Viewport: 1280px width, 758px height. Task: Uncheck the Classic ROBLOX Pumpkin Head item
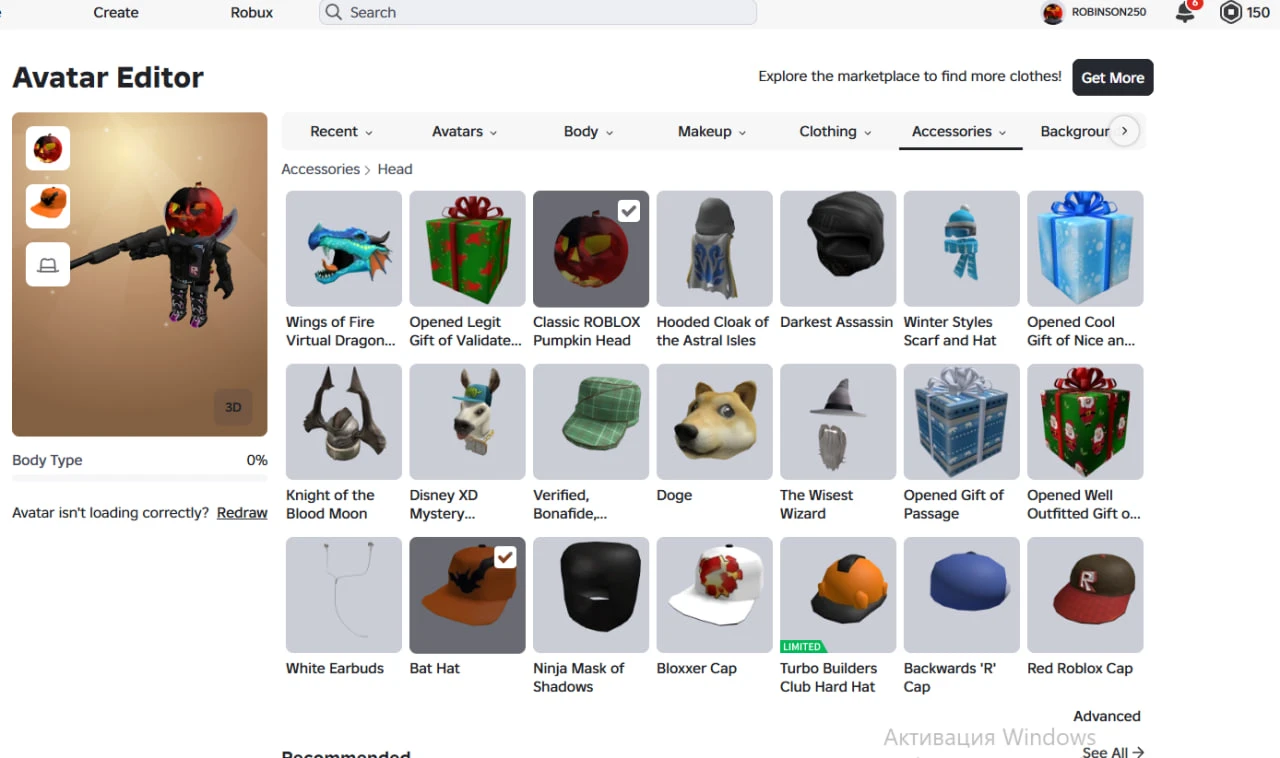tap(629, 211)
